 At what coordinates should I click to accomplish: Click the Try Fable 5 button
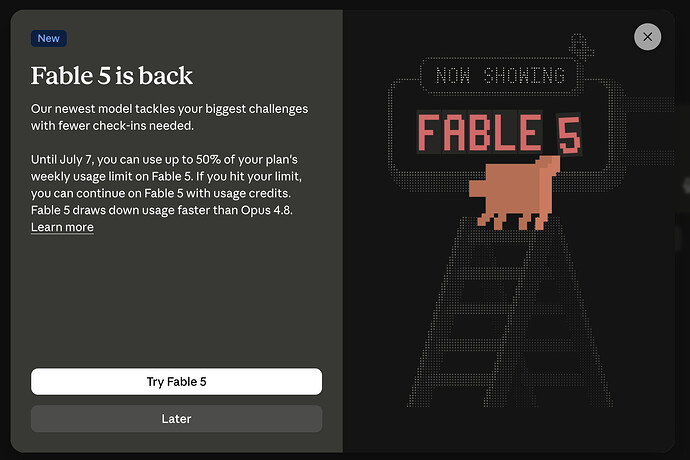[x=176, y=382]
